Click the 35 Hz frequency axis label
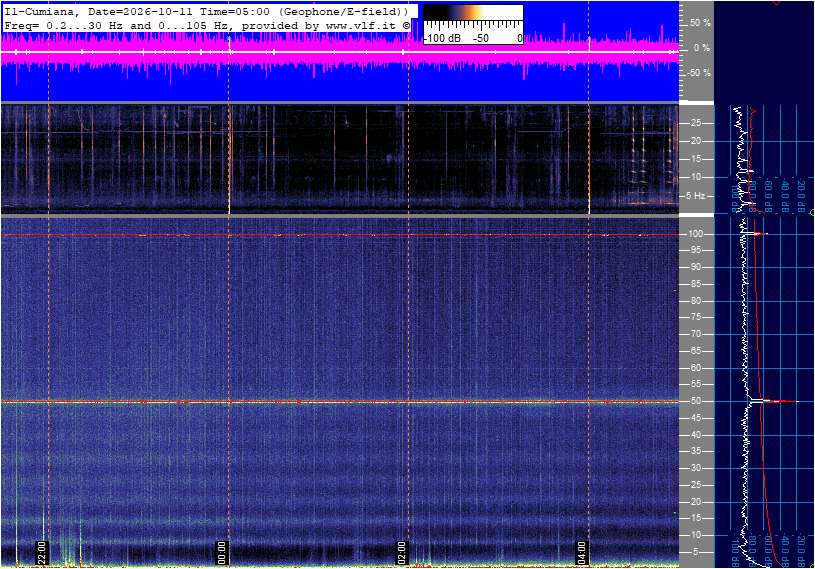This screenshot has width=815, height=569. coord(695,452)
